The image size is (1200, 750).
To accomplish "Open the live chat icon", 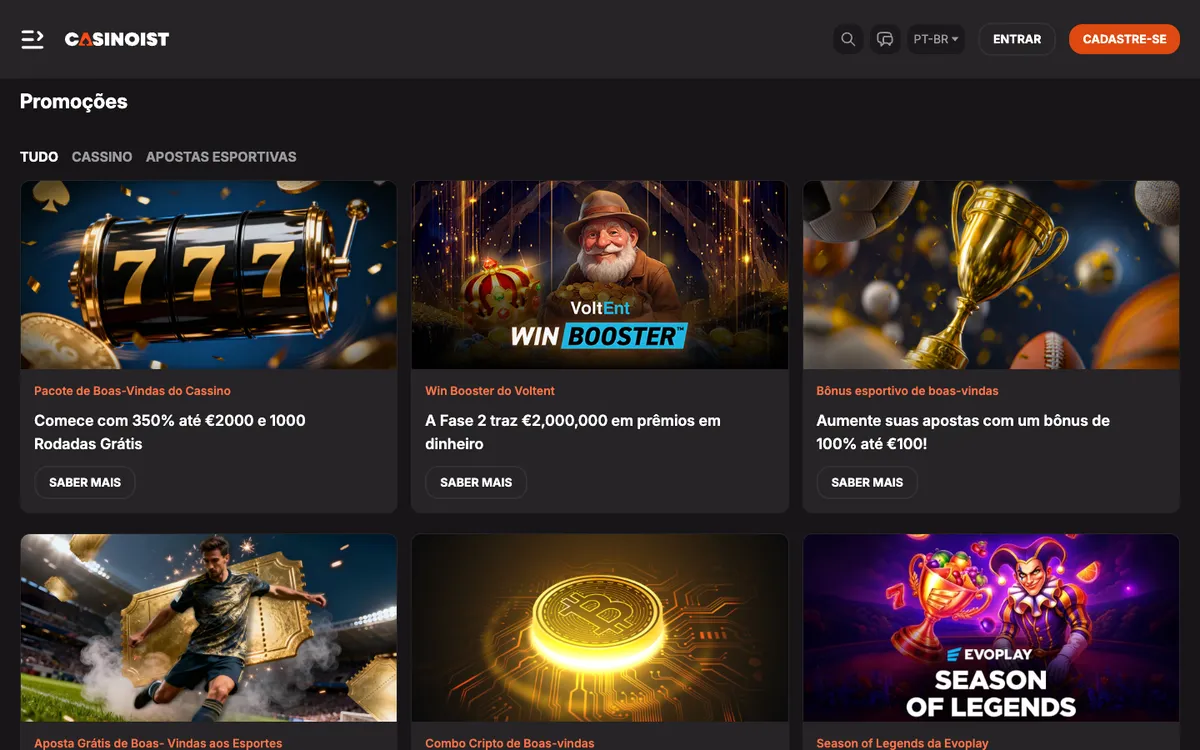I will (x=885, y=39).
